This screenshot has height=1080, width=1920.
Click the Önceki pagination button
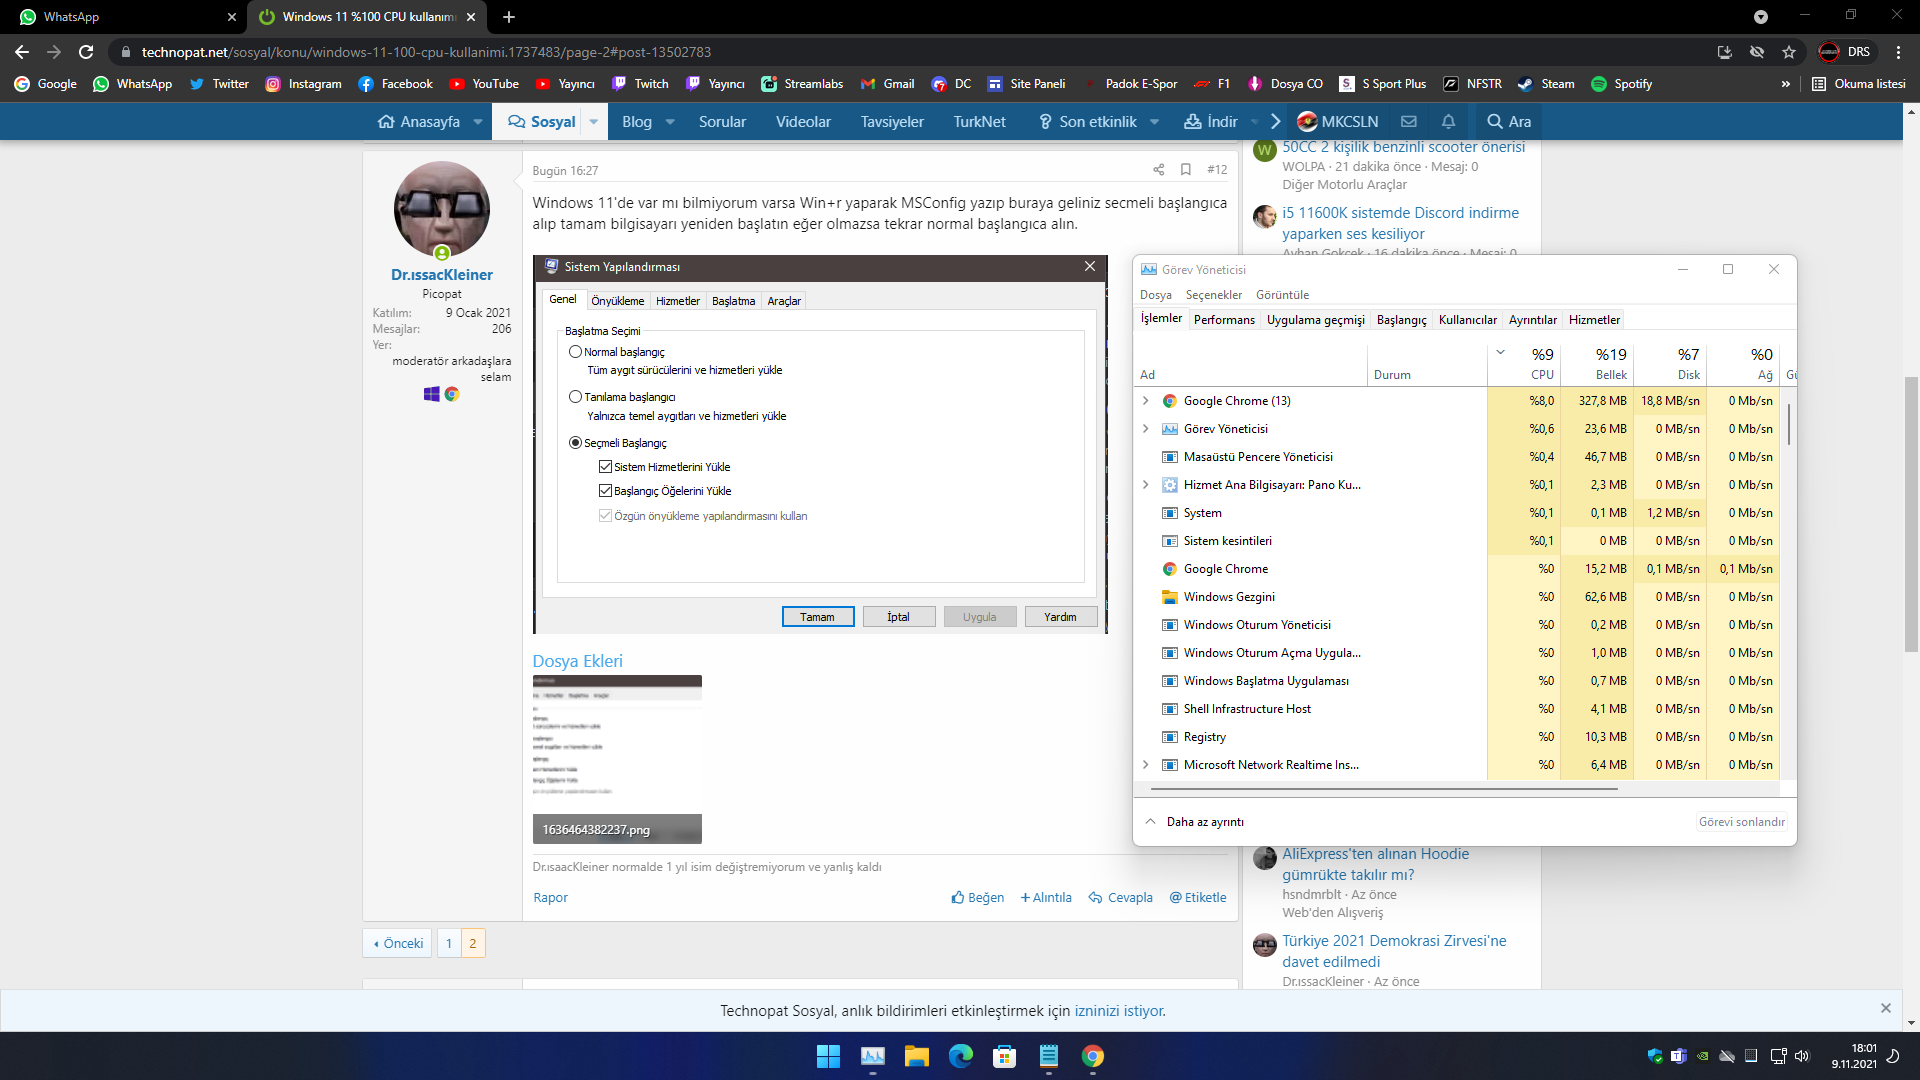(x=398, y=944)
